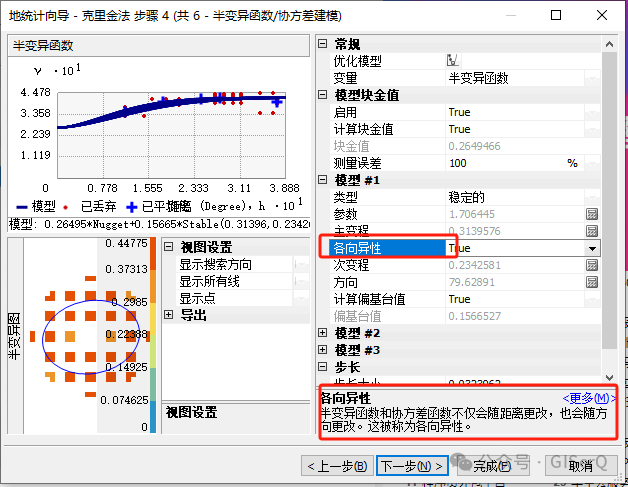This screenshot has height=487, width=628.
Task: Open calculator for the 次变程 field
Action: click(592, 265)
